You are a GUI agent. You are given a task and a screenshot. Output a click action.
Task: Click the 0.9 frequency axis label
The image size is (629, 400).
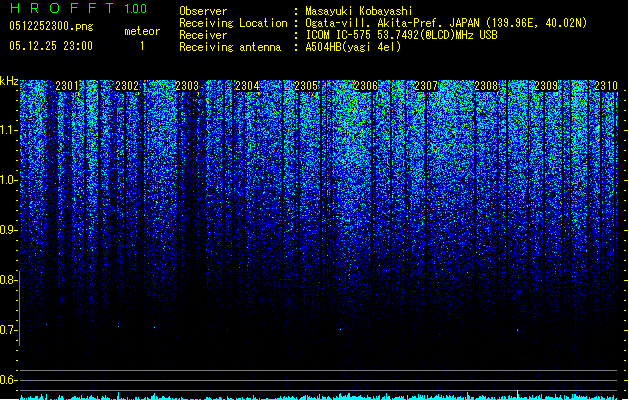click(7, 230)
